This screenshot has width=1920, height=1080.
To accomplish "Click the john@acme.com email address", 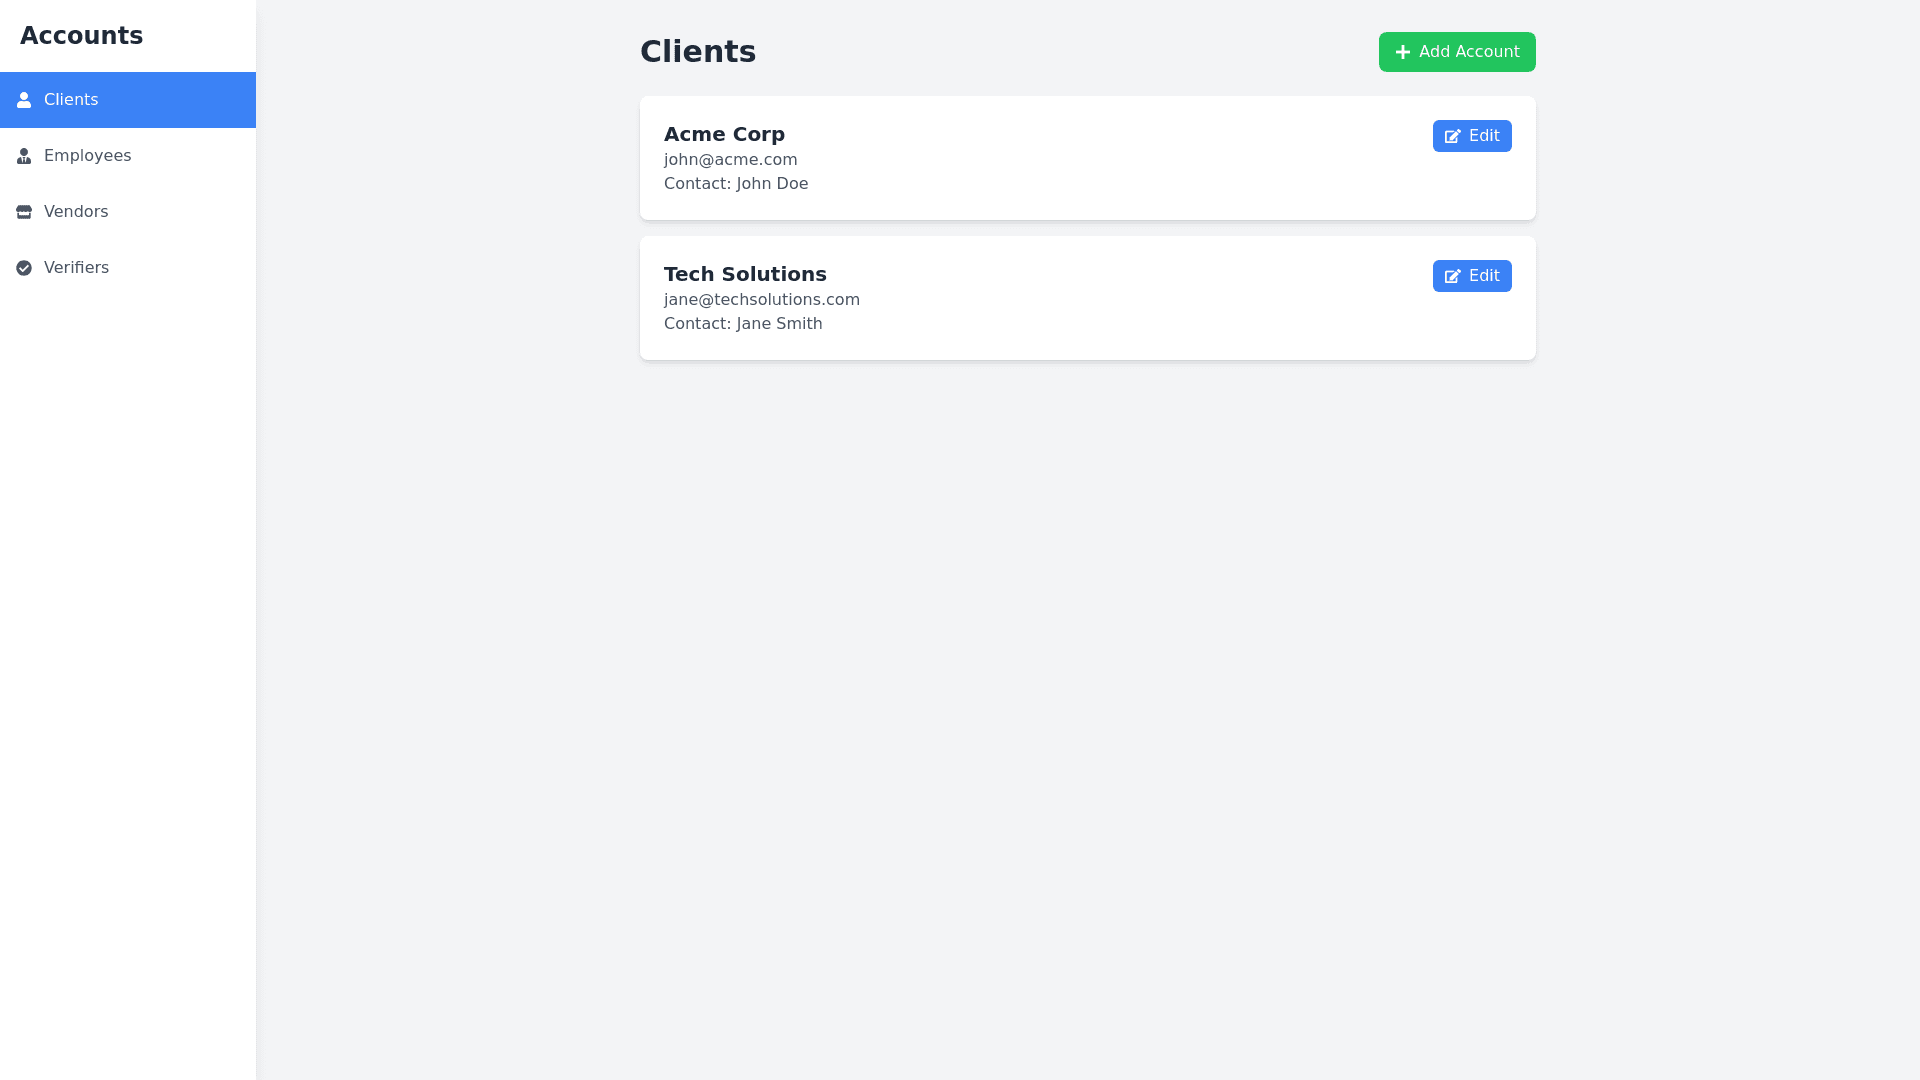I will [x=730, y=160].
